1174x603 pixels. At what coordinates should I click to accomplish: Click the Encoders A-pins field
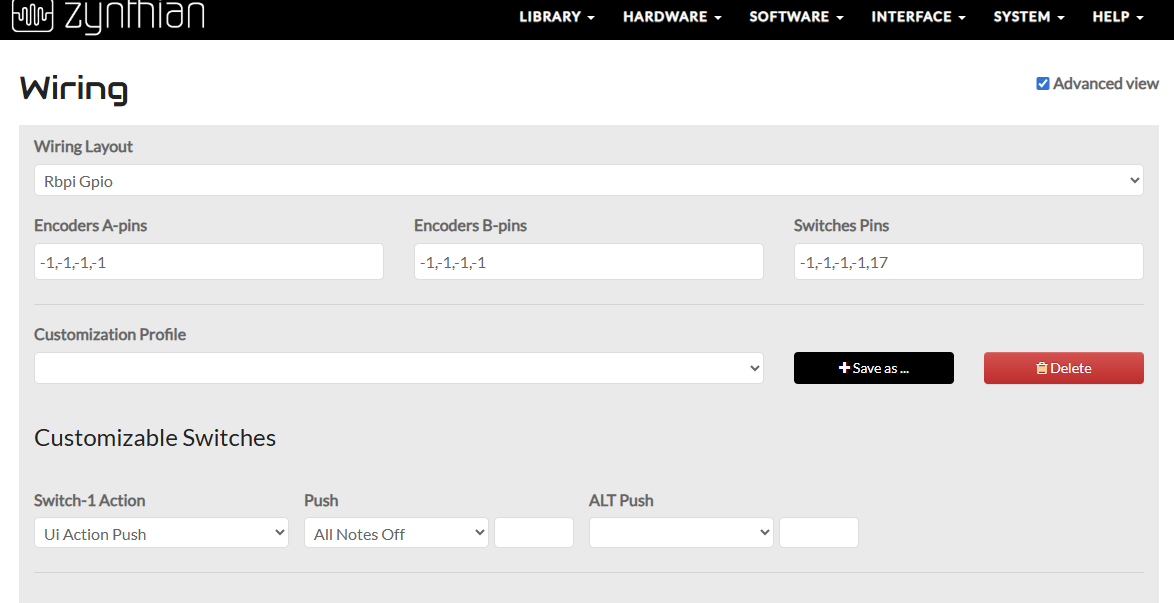pos(208,262)
